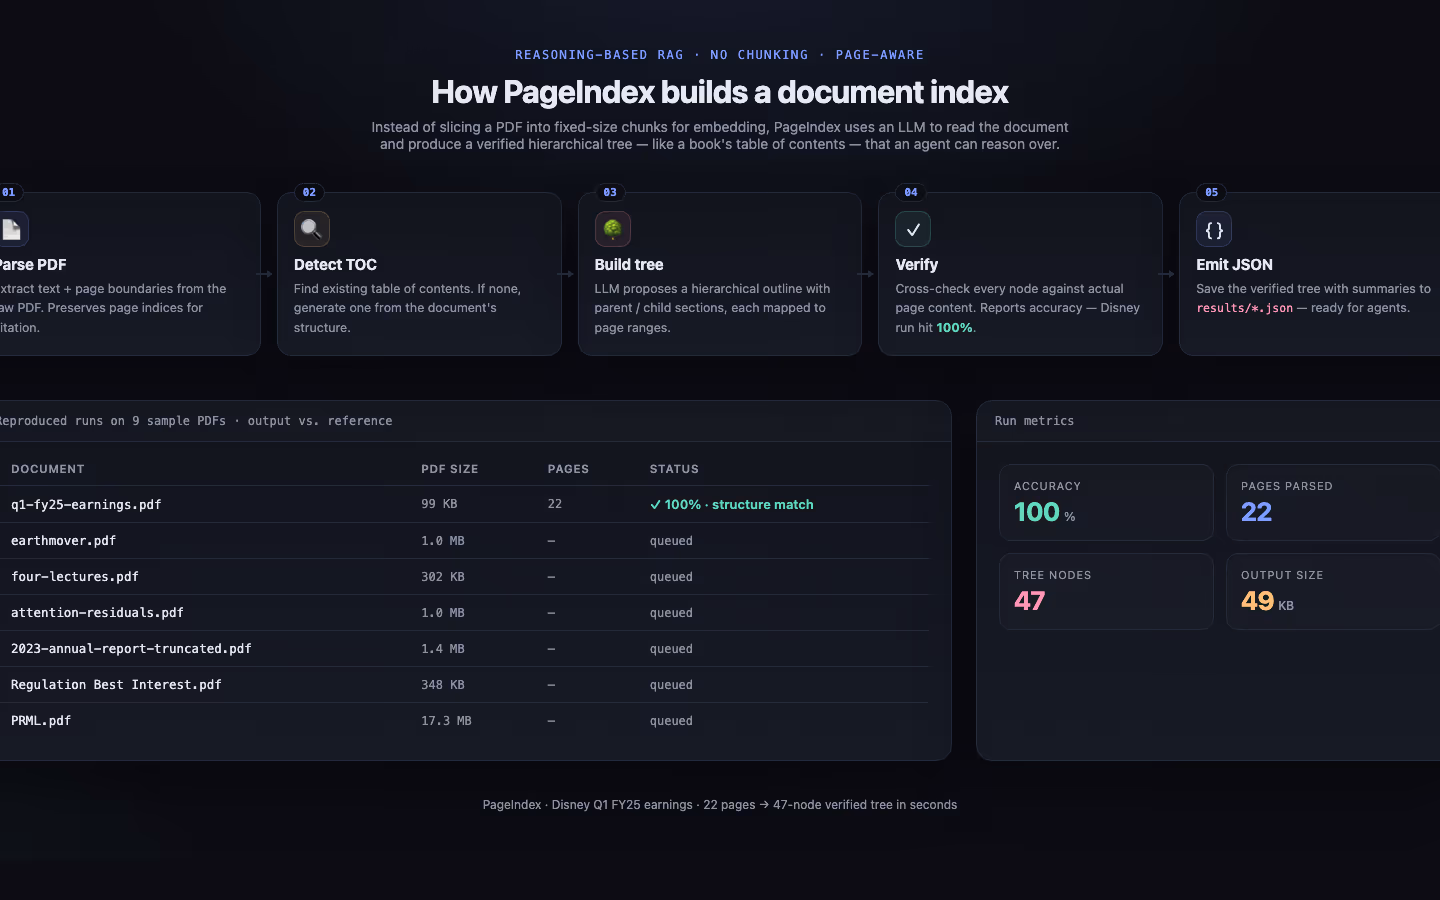Image resolution: width=1440 pixels, height=900 pixels.
Task: Click the PDF SIZE column header
Action: tap(450, 469)
